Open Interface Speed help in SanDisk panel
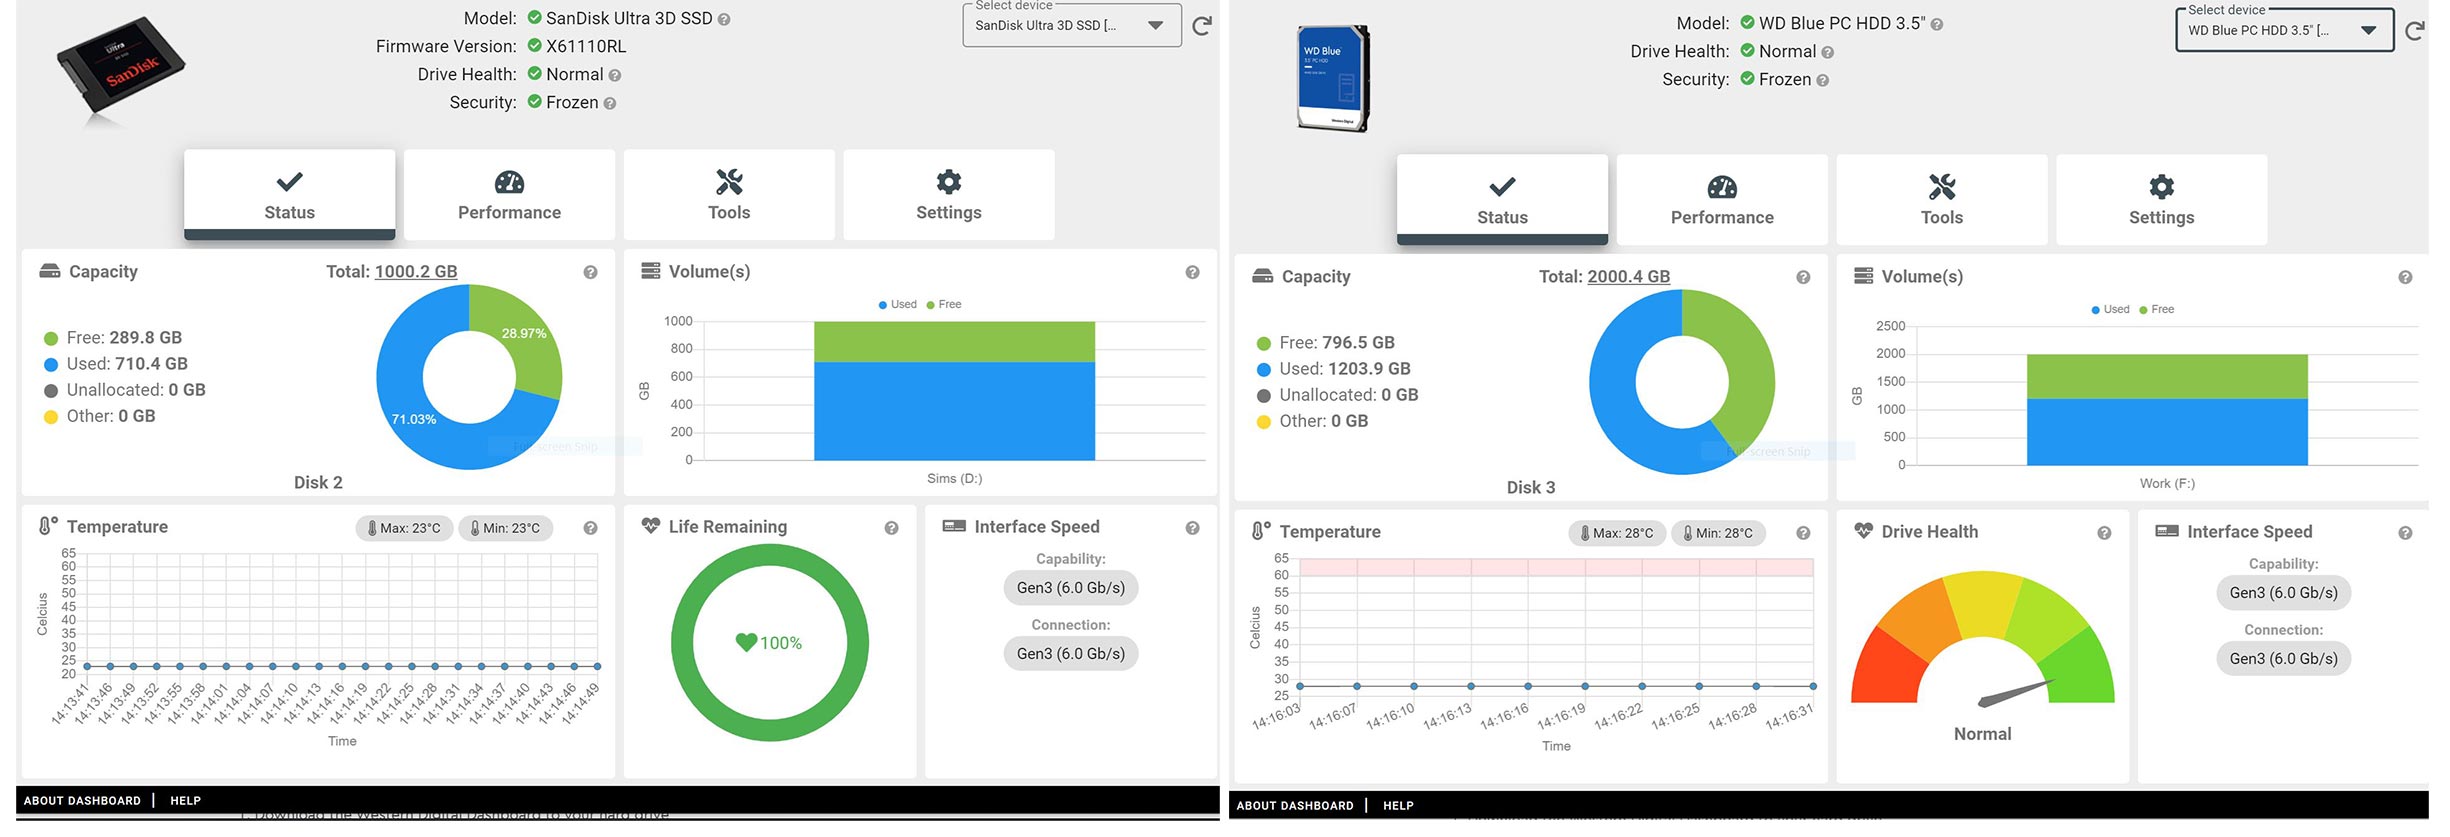Screen dimensions: 2450x837 pos(1193,528)
